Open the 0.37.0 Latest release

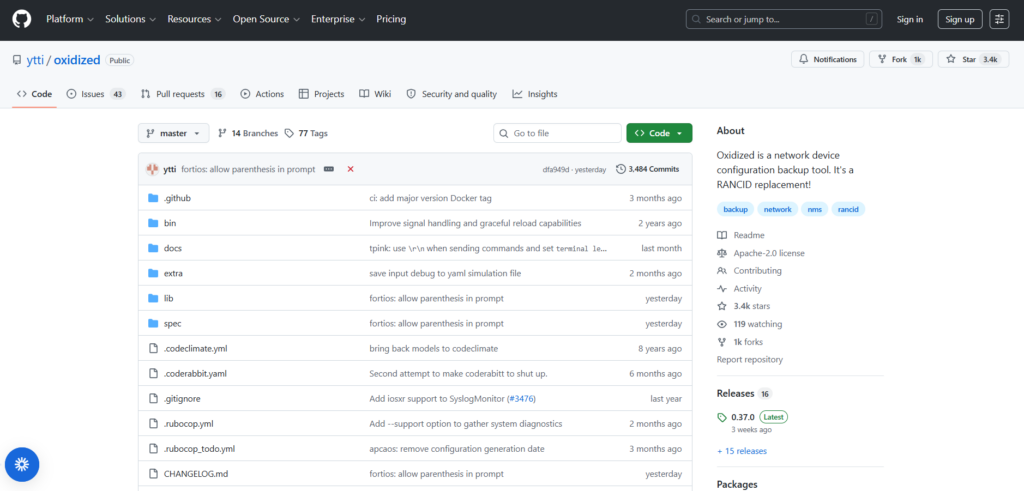coord(752,417)
